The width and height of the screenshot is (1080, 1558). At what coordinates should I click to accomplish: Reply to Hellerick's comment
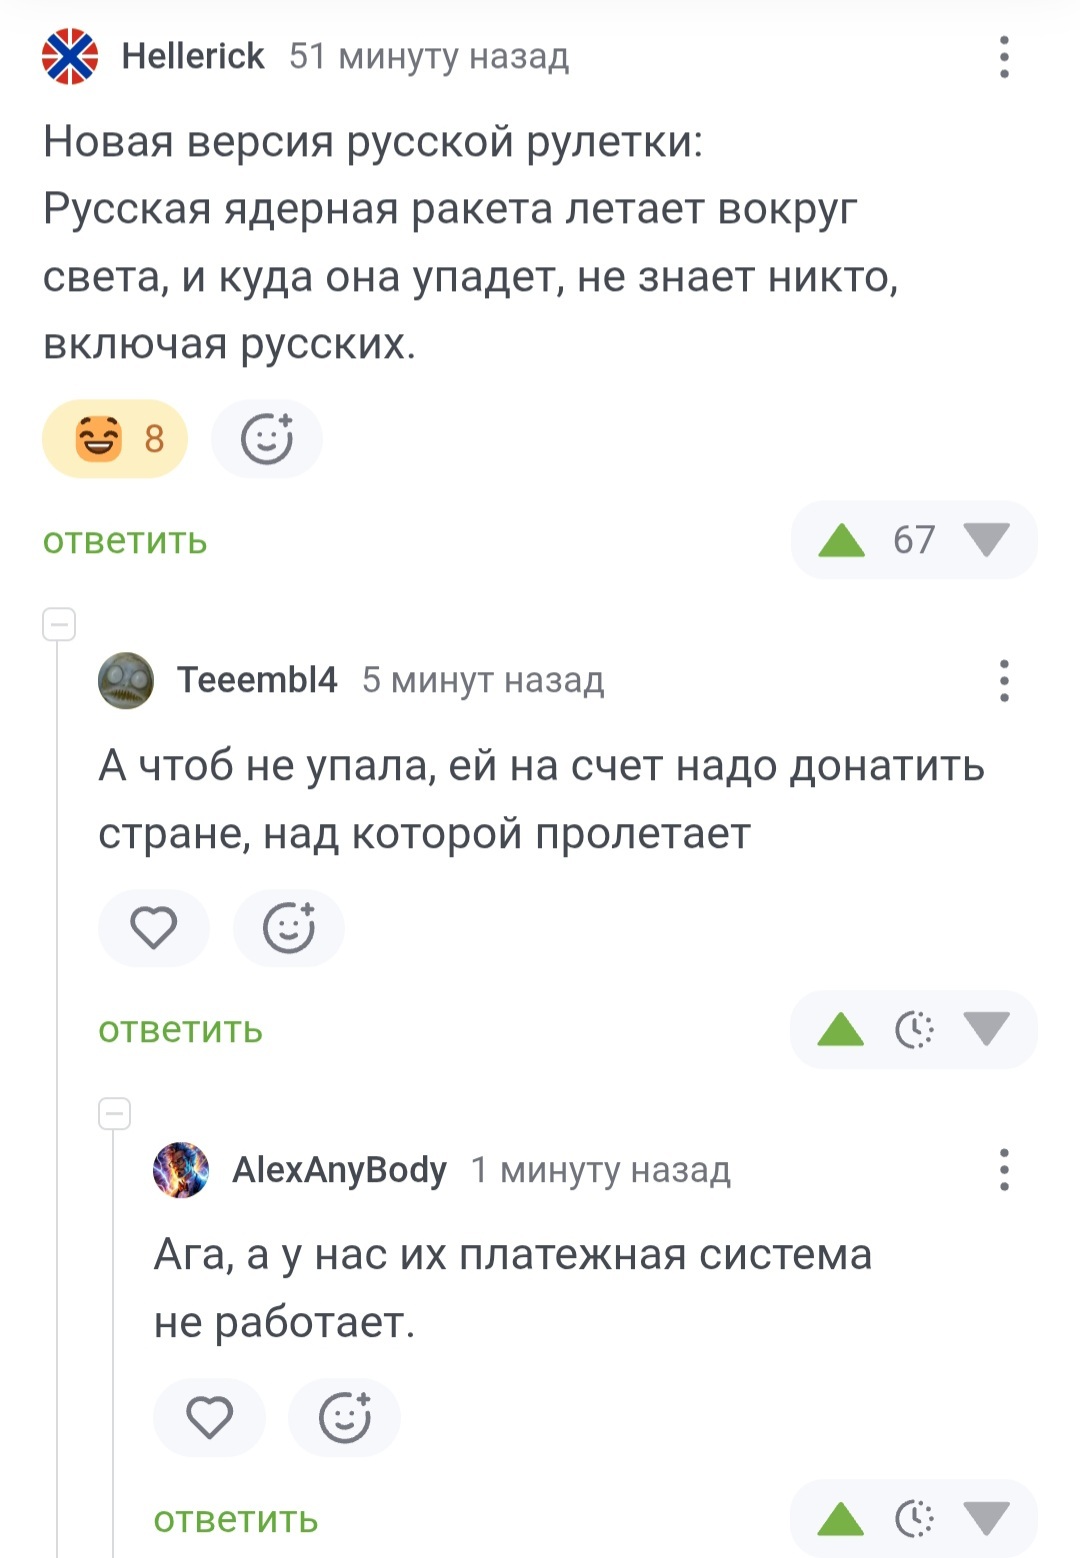point(125,541)
